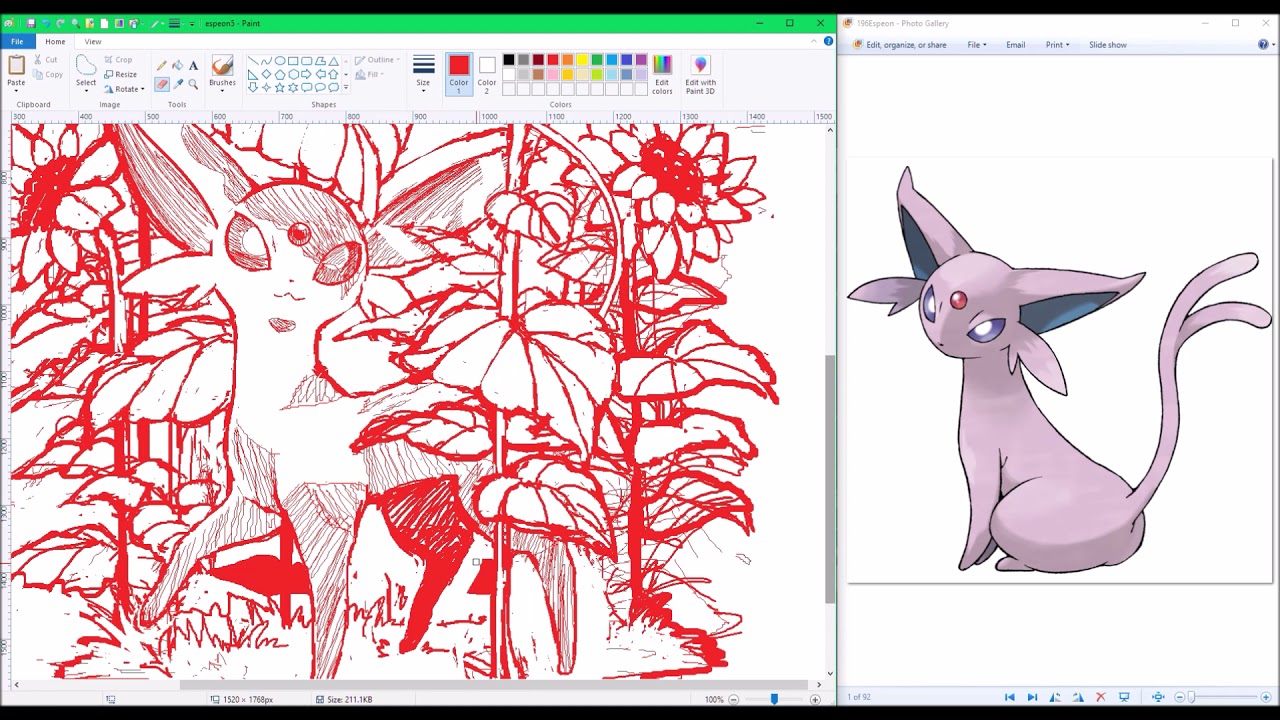Click the Photo Gallery zoom slider handle

tap(1191, 697)
